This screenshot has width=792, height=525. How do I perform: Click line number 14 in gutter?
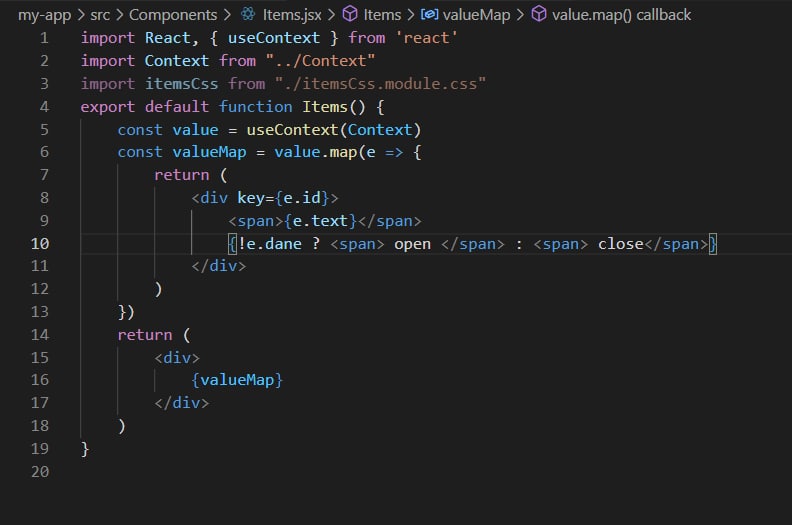pyautogui.click(x=40, y=335)
